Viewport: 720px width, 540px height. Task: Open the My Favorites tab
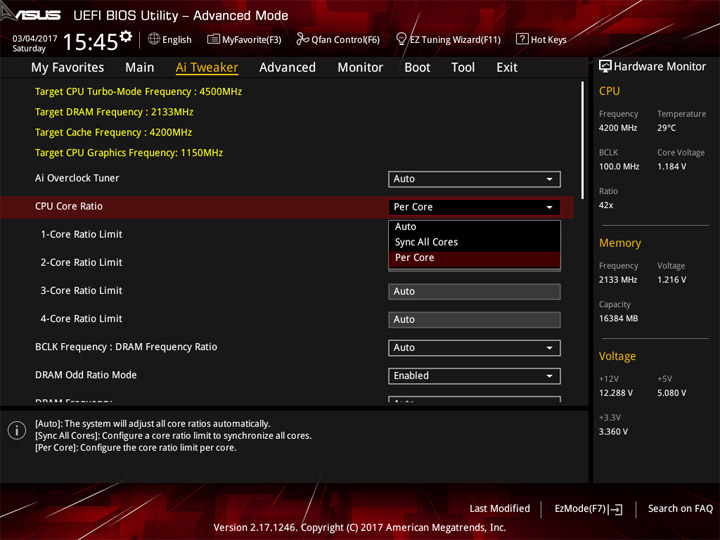coord(68,68)
